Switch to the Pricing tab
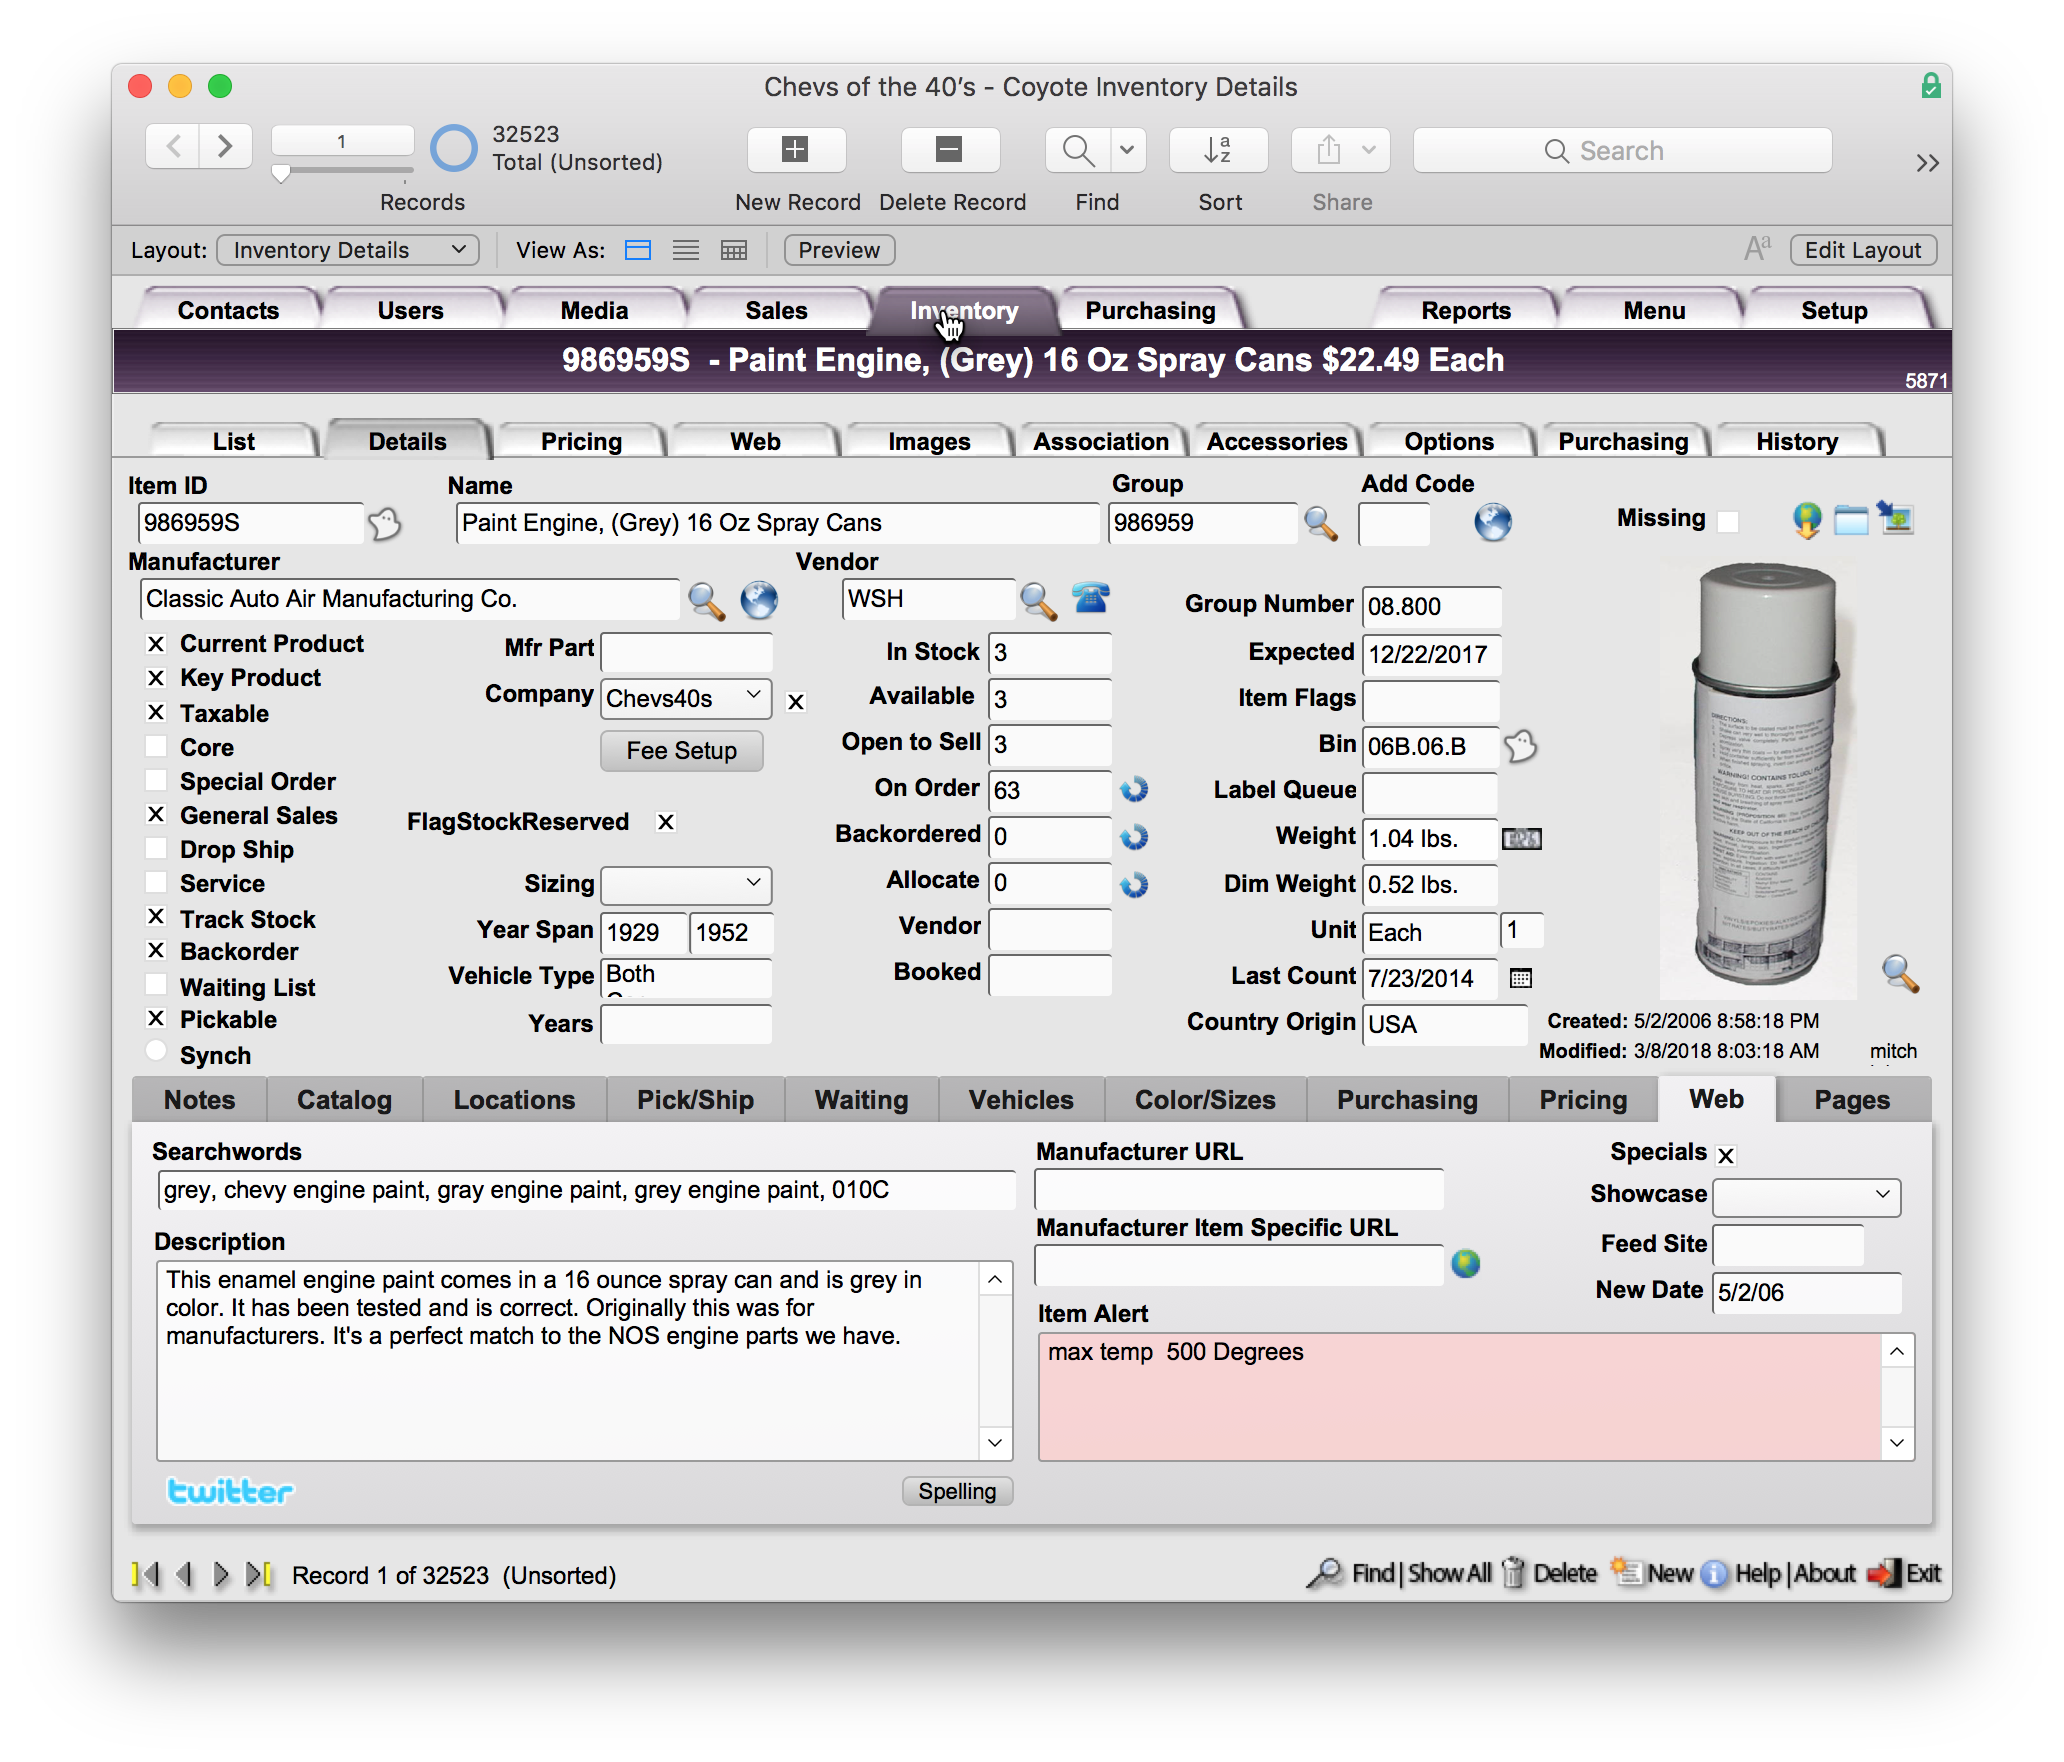 pyautogui.click(x=581, y=441)
